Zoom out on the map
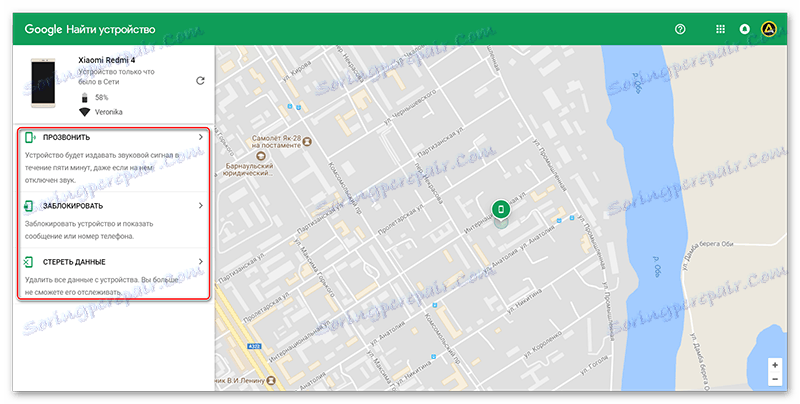 pyautogui.click(x=775, y=379)
